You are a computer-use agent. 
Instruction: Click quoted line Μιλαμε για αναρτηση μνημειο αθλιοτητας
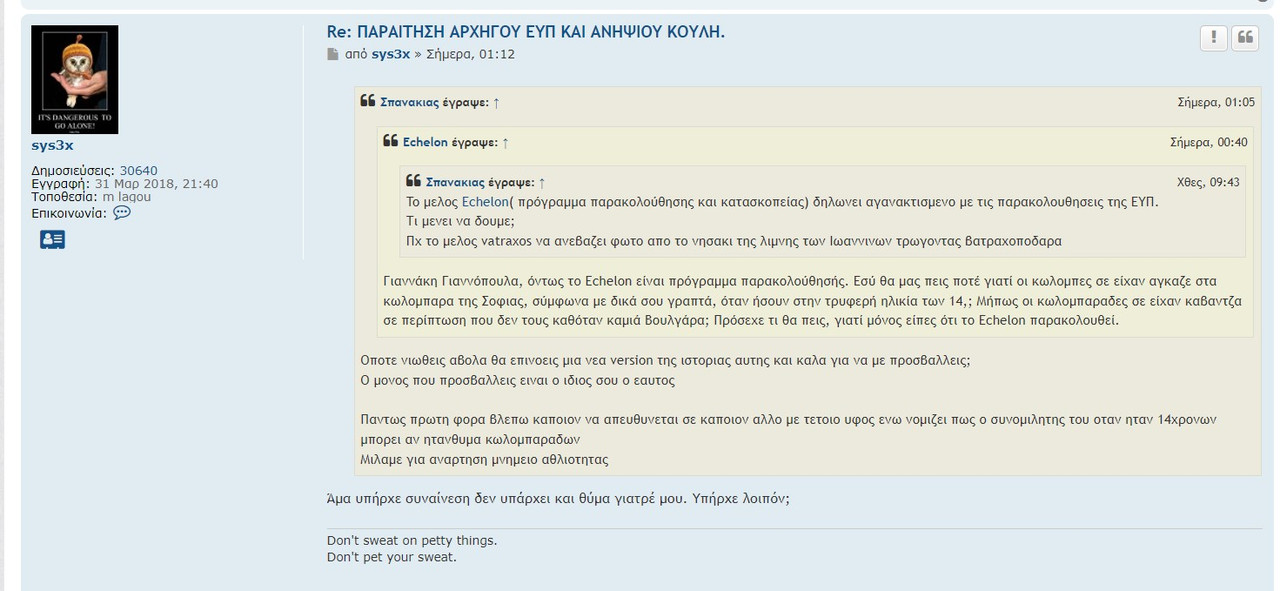[484, 460]
